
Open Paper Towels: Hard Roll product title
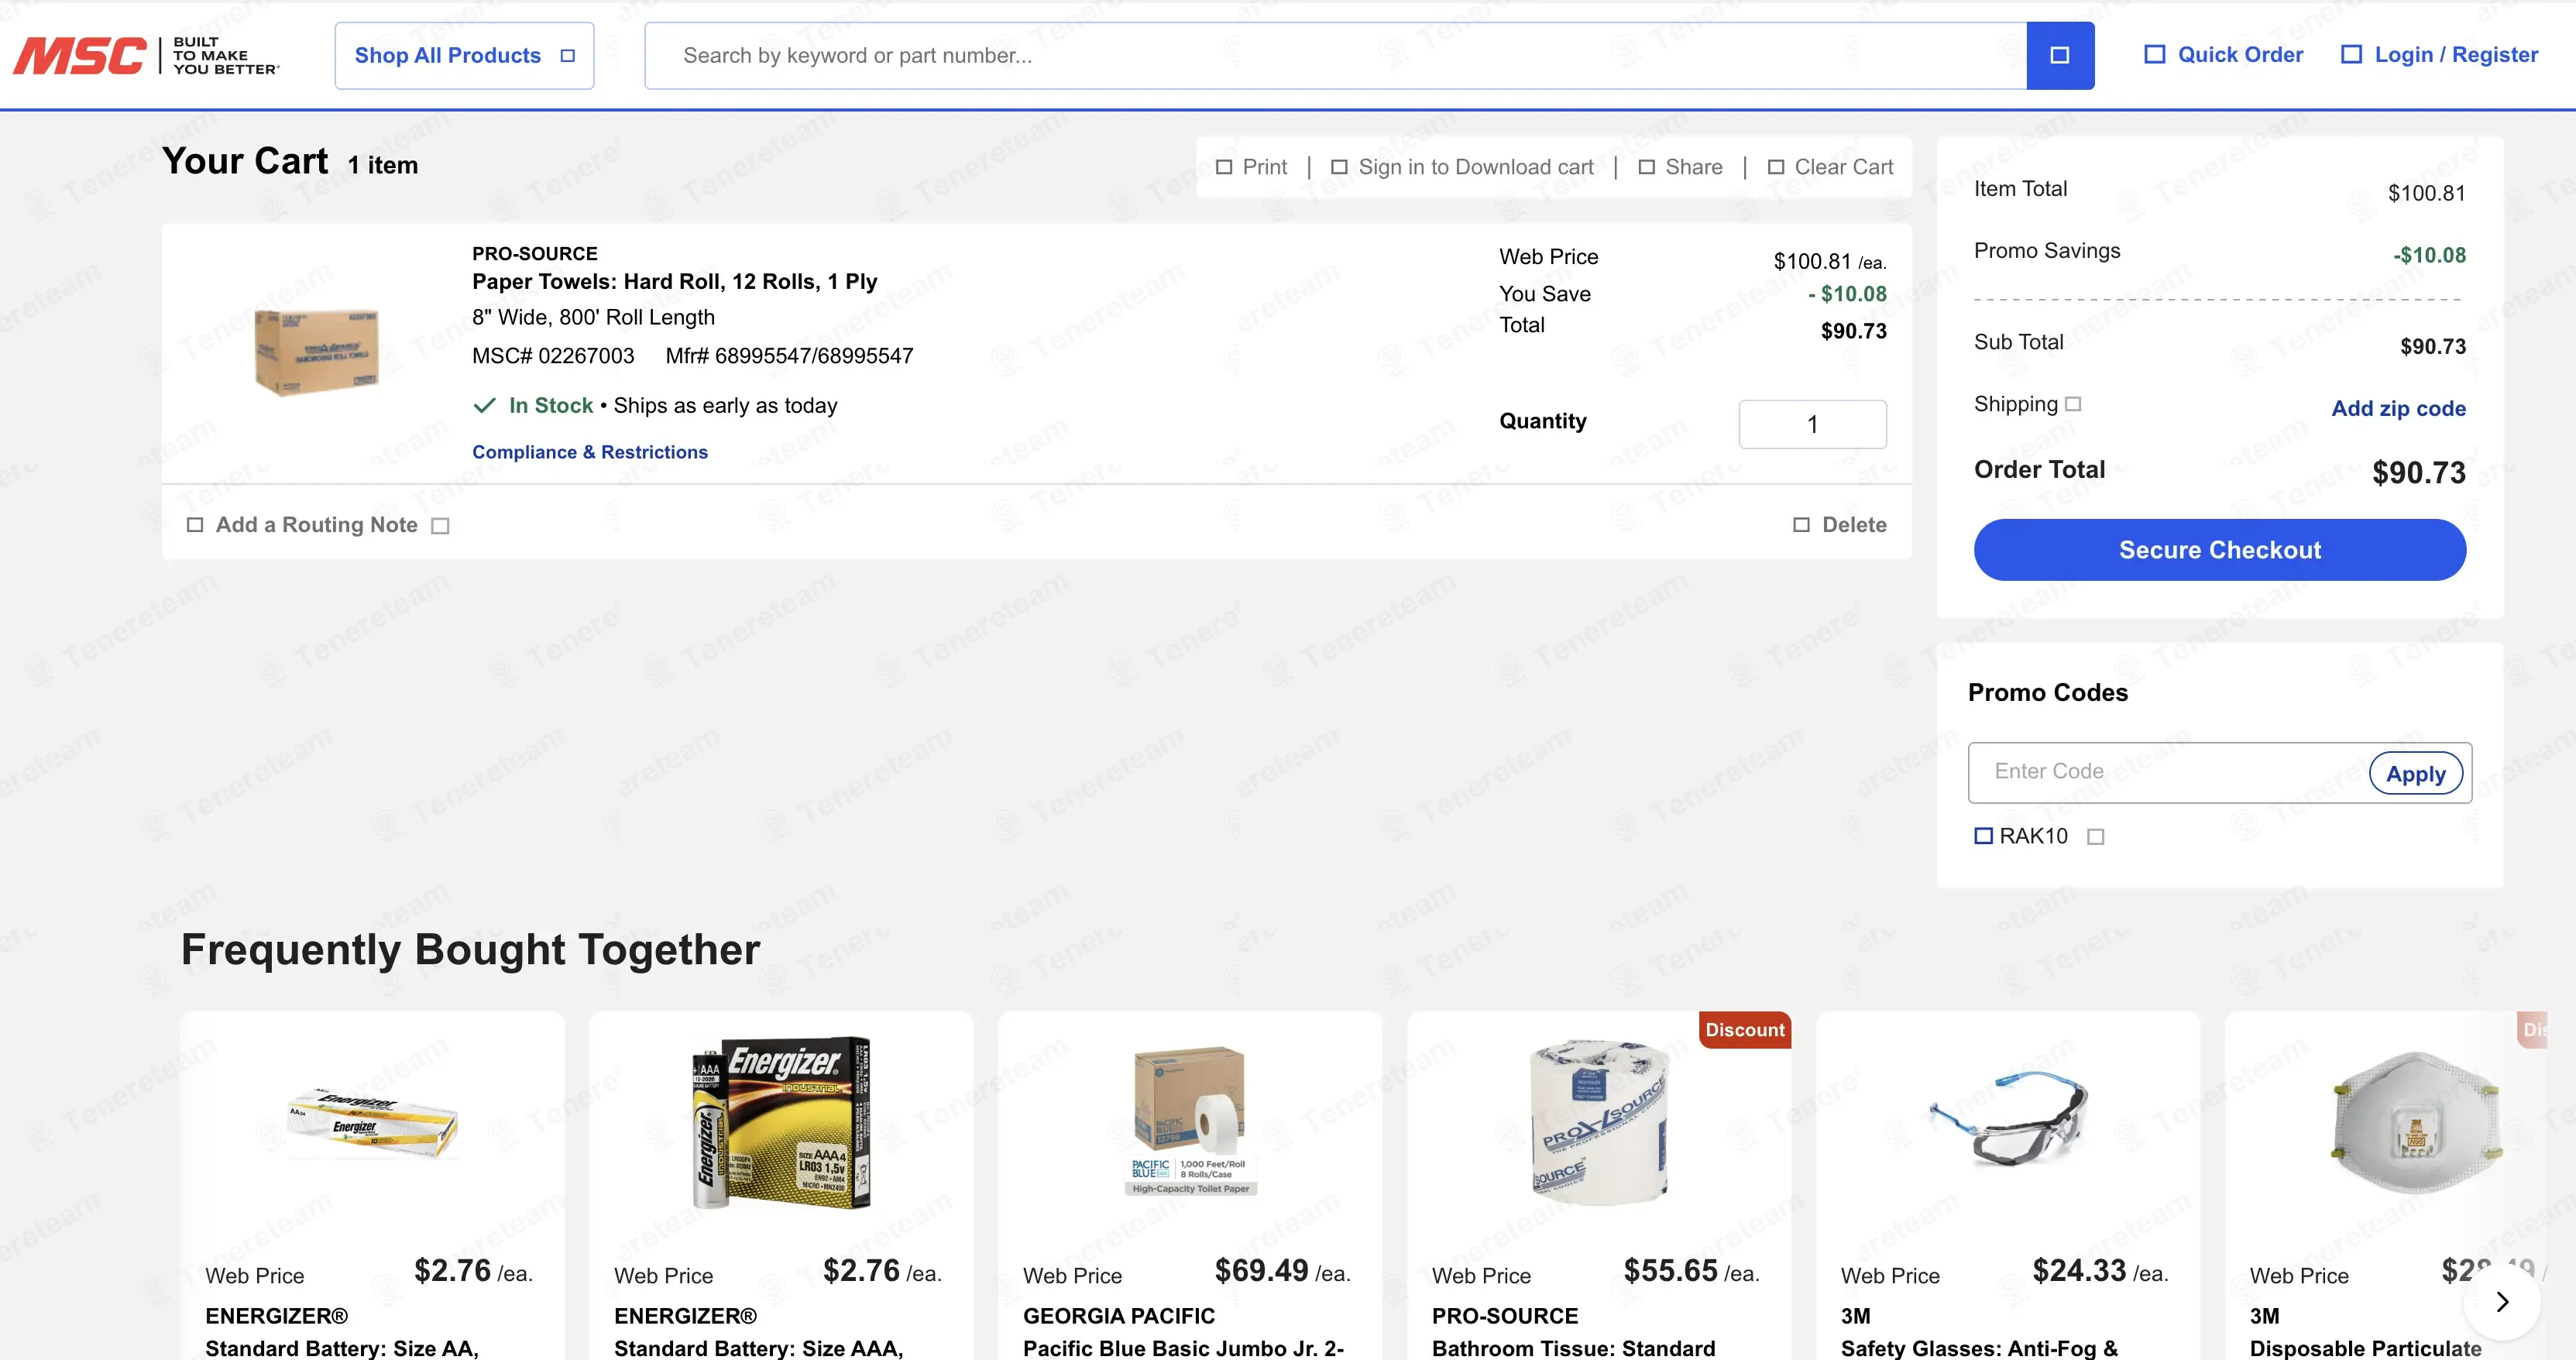(x=675, y=282)
